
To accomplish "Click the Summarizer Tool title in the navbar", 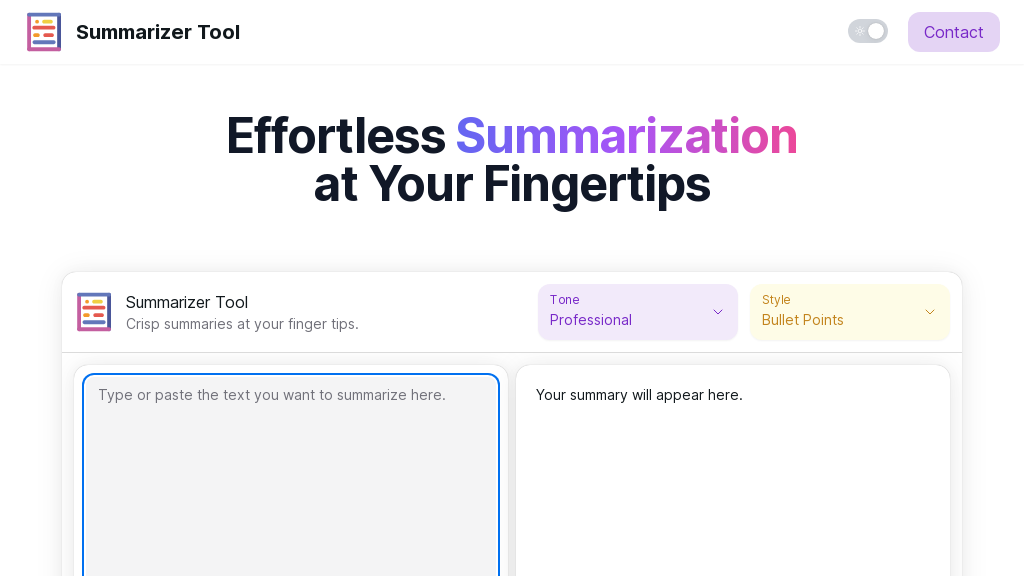I will click(x=158, y=31).
